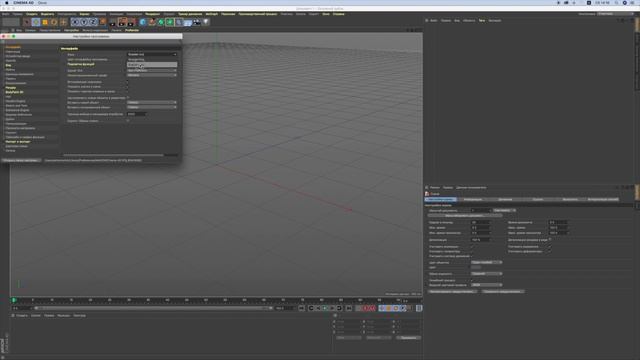The image size is (640, 360).
Task: Add a Light object
Action: [206, 22]
